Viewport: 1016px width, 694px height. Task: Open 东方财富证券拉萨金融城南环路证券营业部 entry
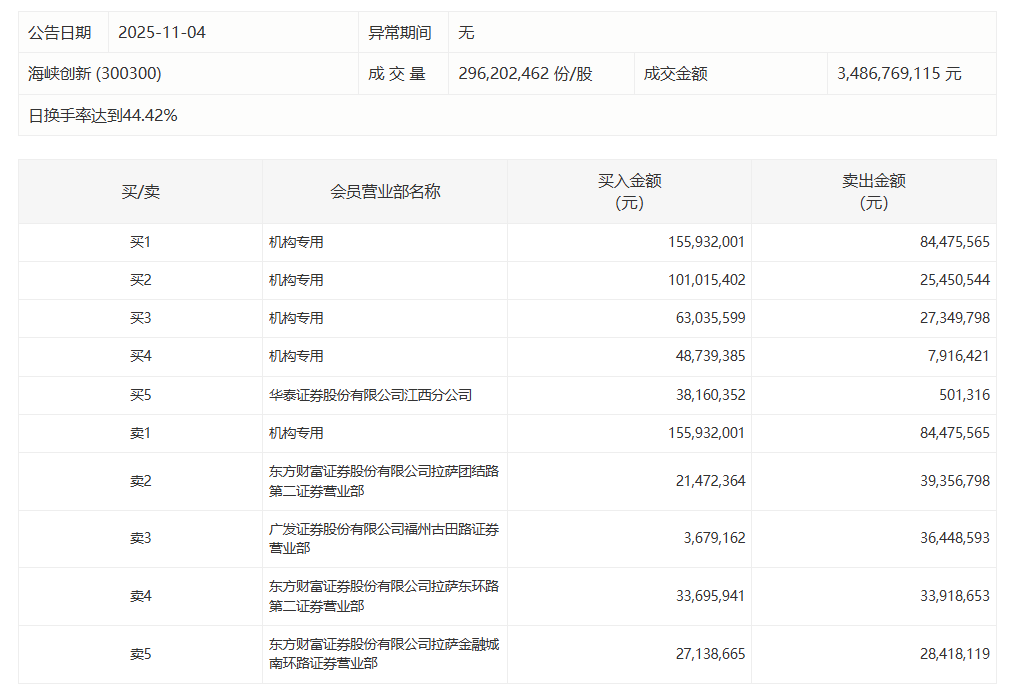pos(383,654)
